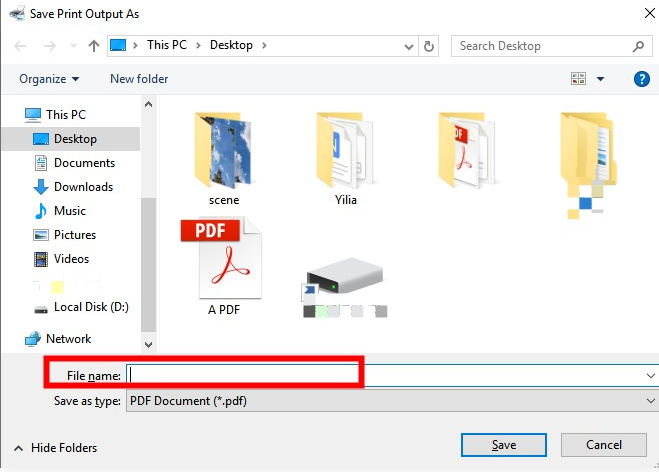Select Local Disk (D:) in sidebar

(x=91, y=307)
